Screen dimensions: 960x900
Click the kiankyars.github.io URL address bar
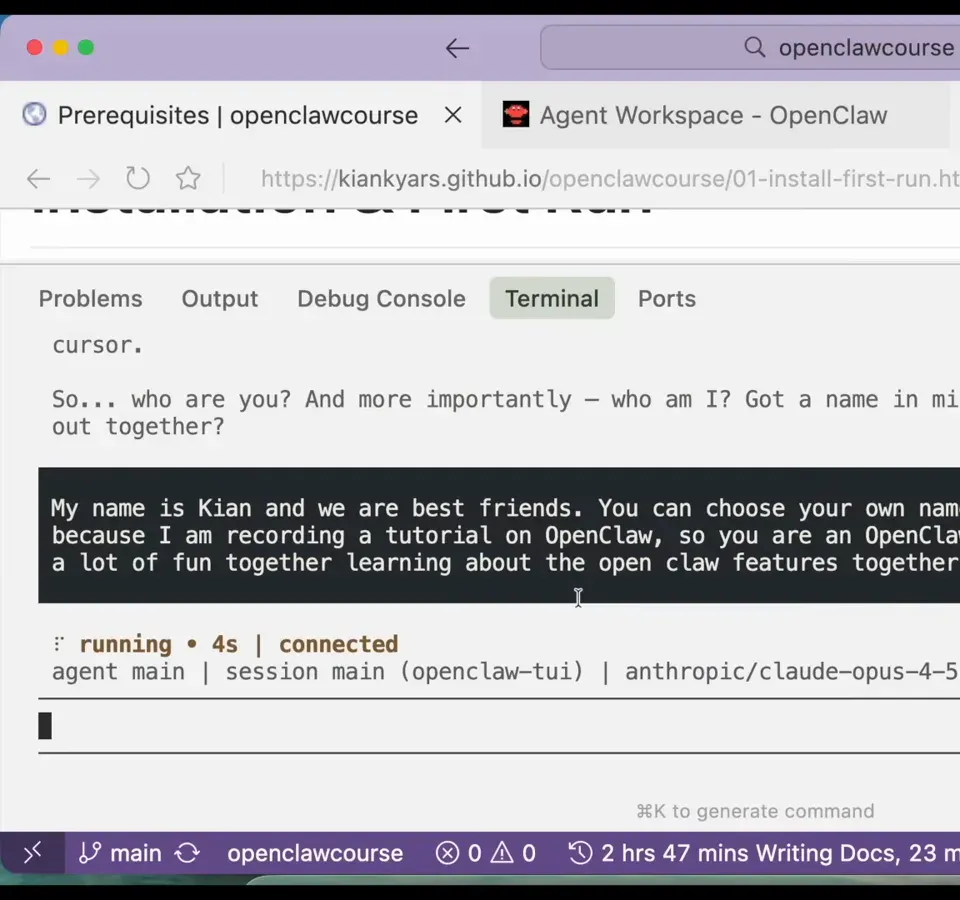click(x=610, y=179)
